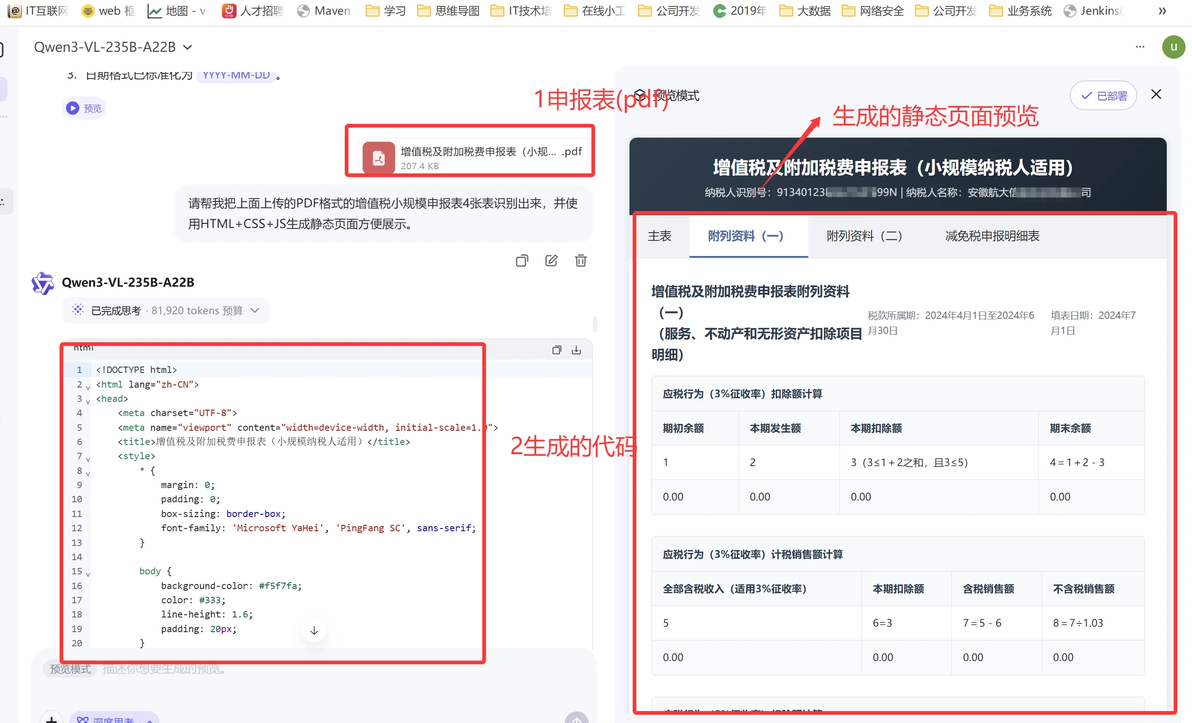Download the generated html code
The image size is (1192, 723).
576,350
